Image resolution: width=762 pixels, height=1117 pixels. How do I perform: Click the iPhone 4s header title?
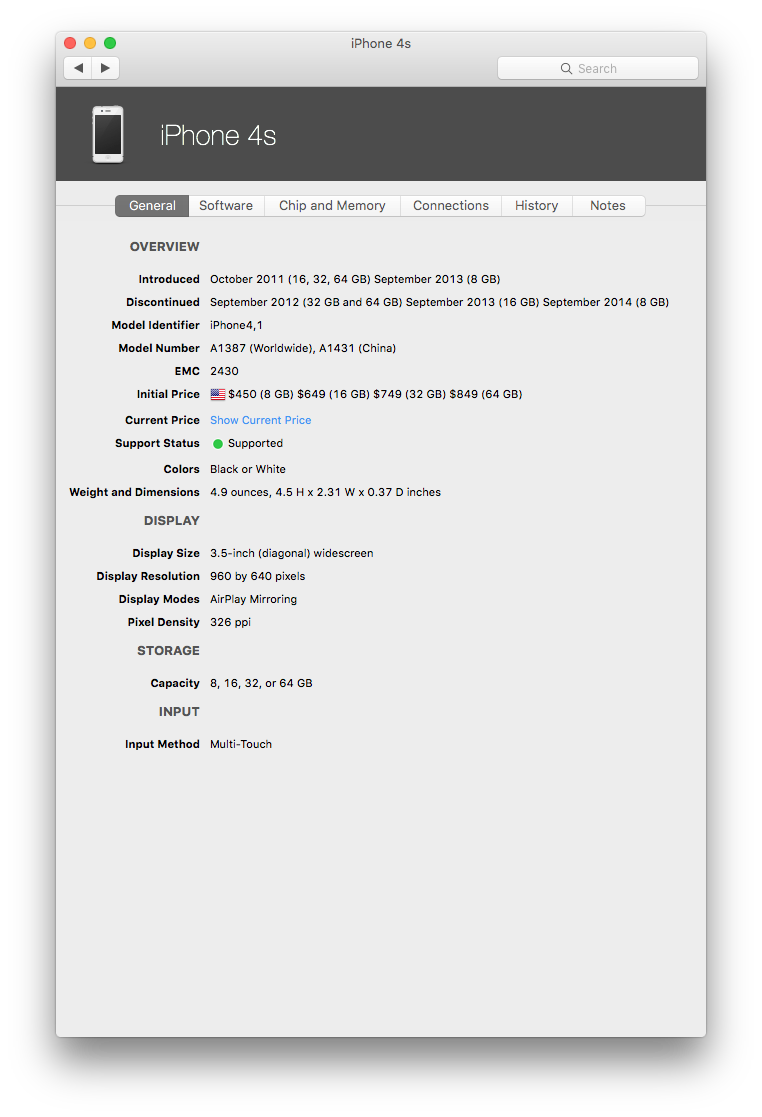(x=218, y=135)
